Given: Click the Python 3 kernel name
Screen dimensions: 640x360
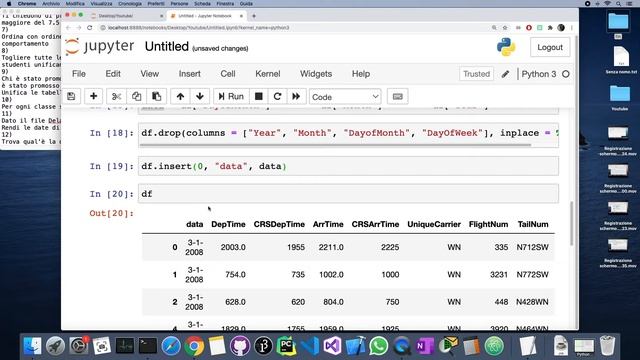Looking at the screenshot, I should click(x=539, y=74).
